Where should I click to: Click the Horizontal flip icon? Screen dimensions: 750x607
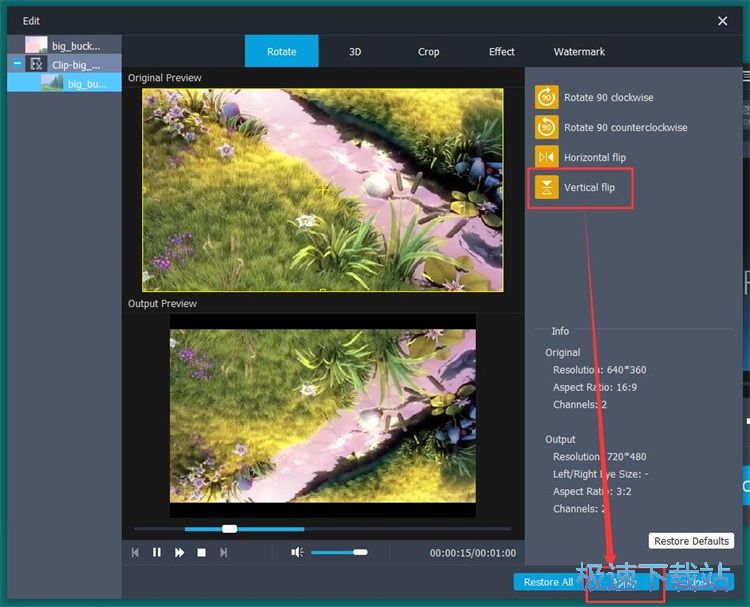[546, 157]
